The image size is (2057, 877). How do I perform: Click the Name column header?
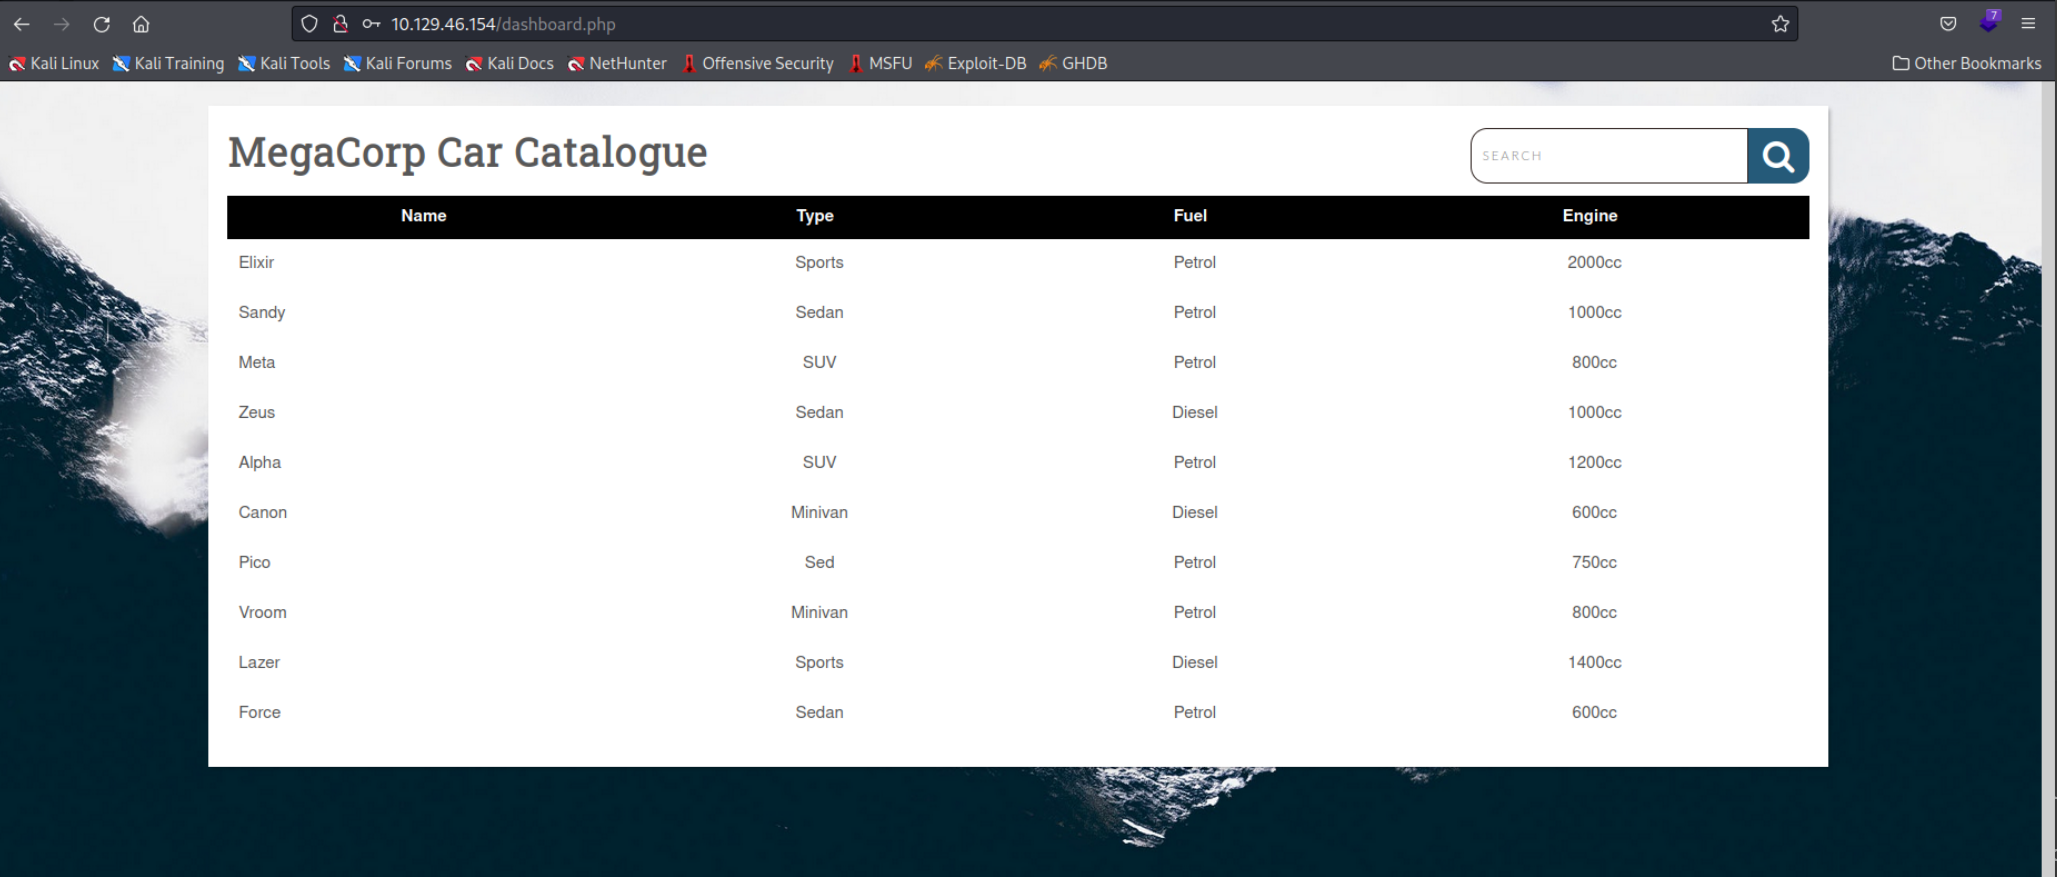pos(423,216)
